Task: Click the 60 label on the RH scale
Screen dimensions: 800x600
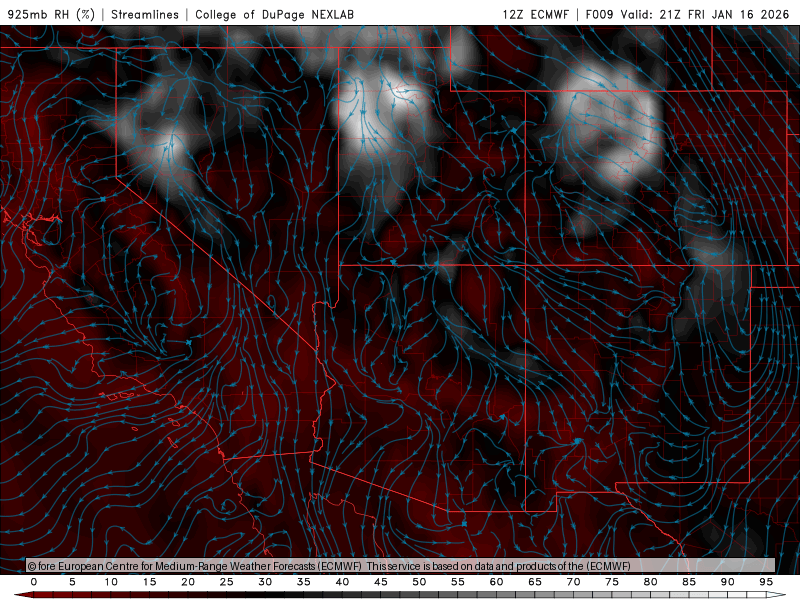Action: pos(496,582)
